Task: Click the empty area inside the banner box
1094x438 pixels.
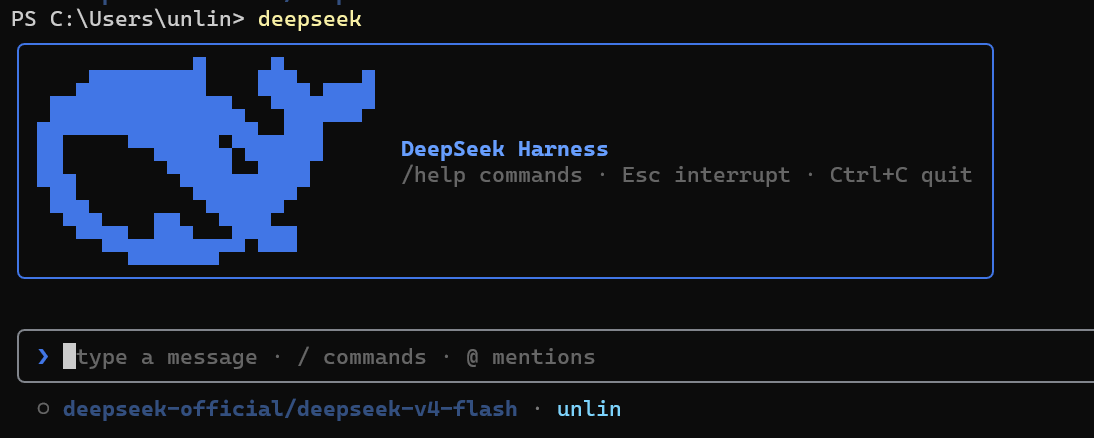Action: point(698,230)
